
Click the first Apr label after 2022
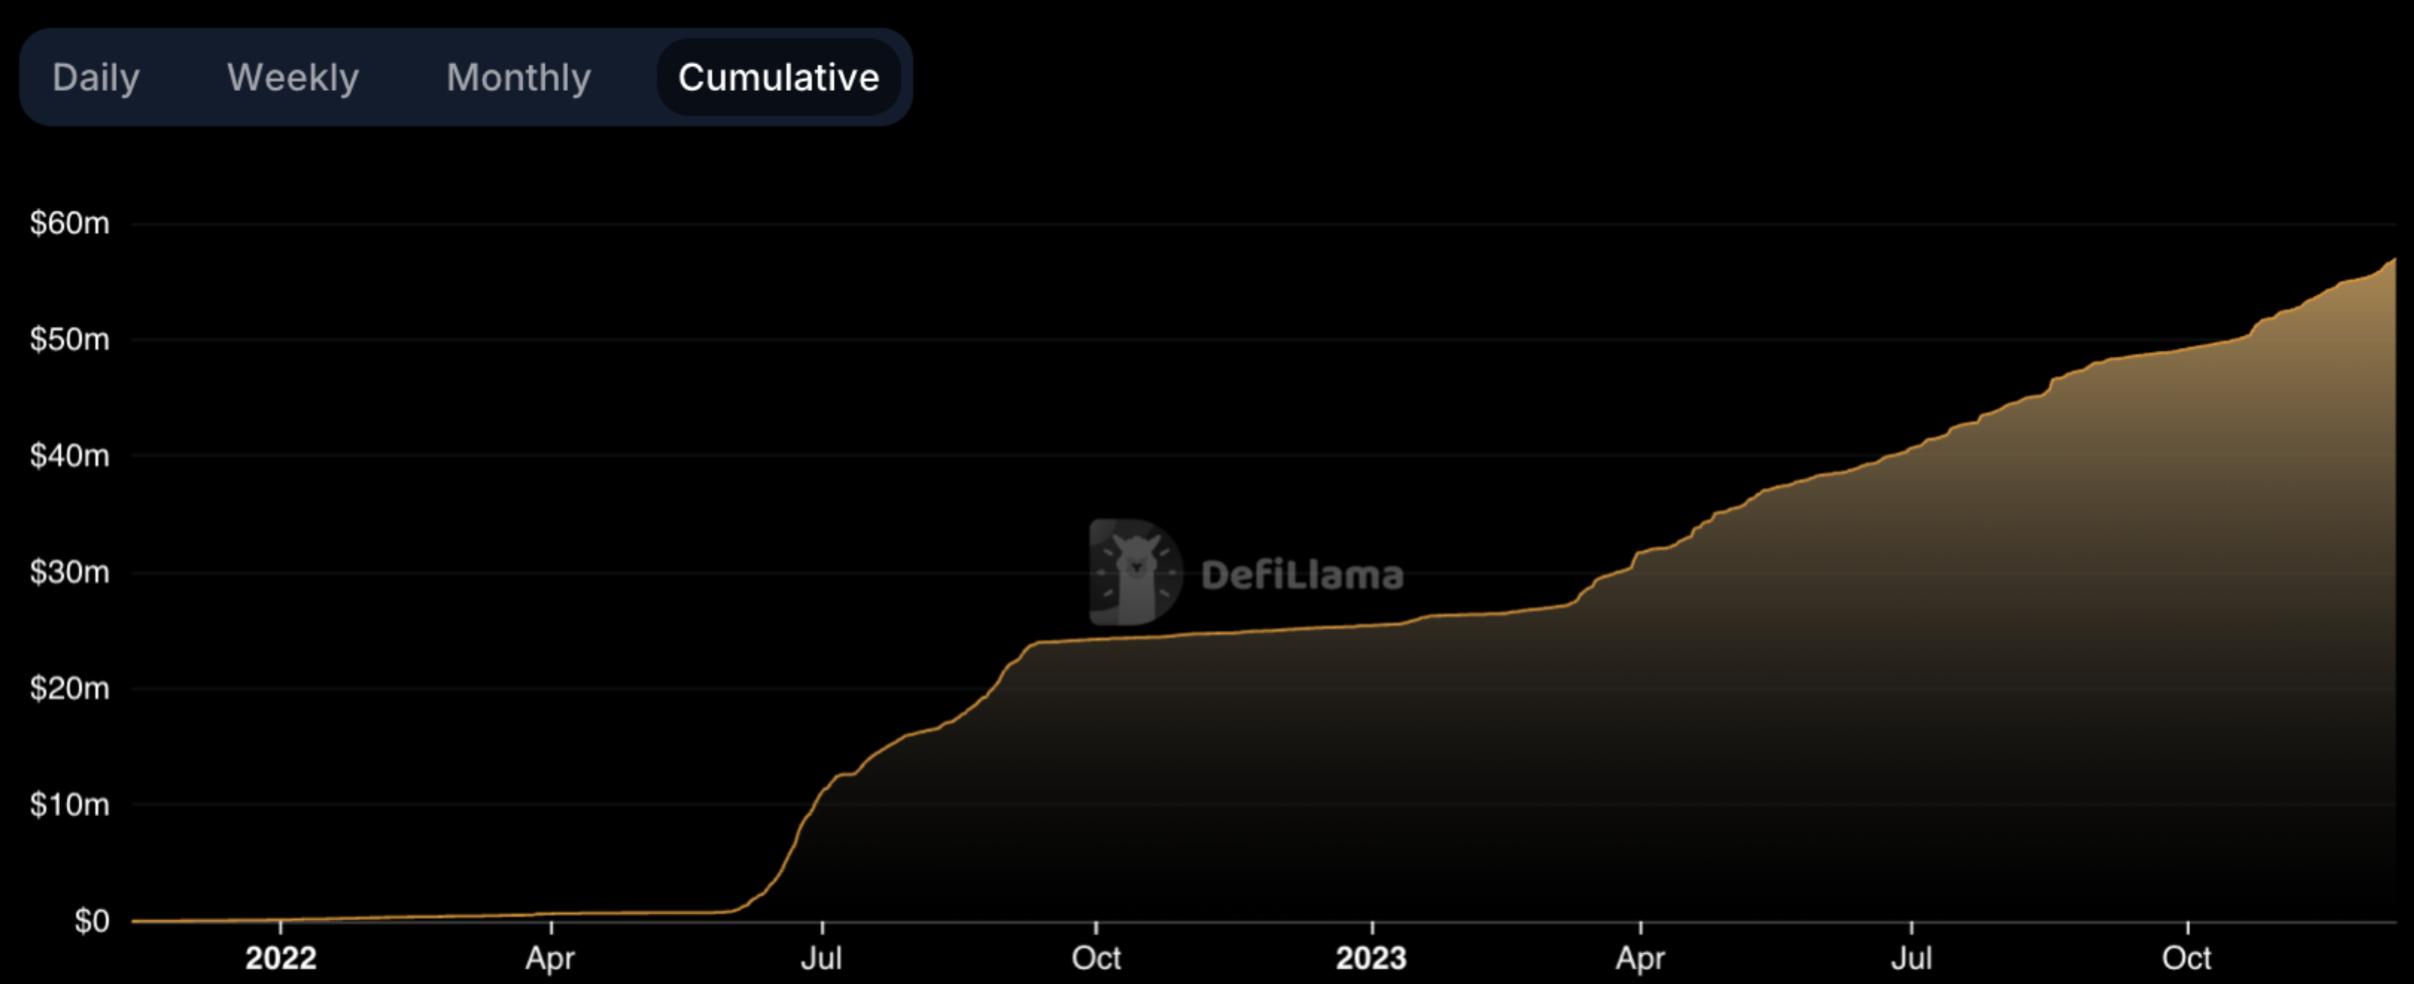coord(550,958)
